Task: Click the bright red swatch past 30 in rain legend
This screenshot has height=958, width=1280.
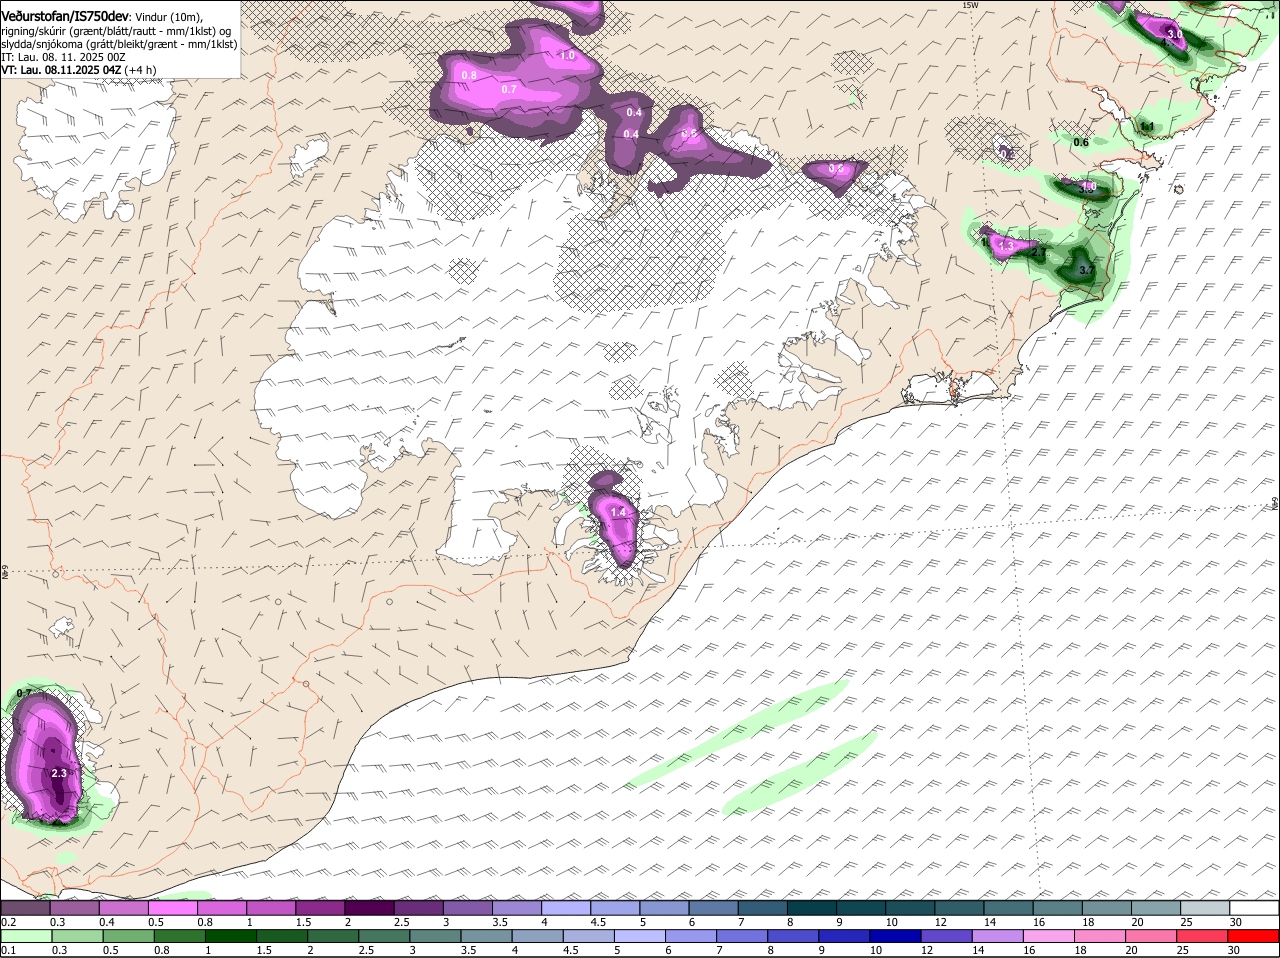Action: 1254,937
